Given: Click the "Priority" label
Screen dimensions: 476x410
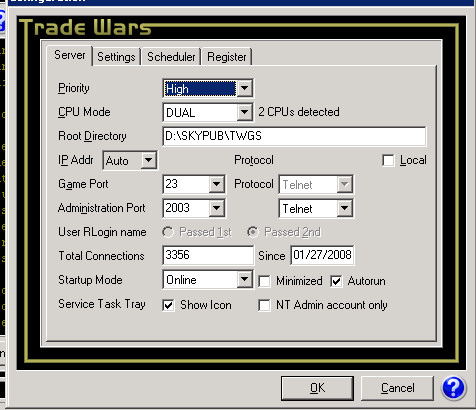Looking at the screenshot, I should pyautogui.click(x=74, y=88).
